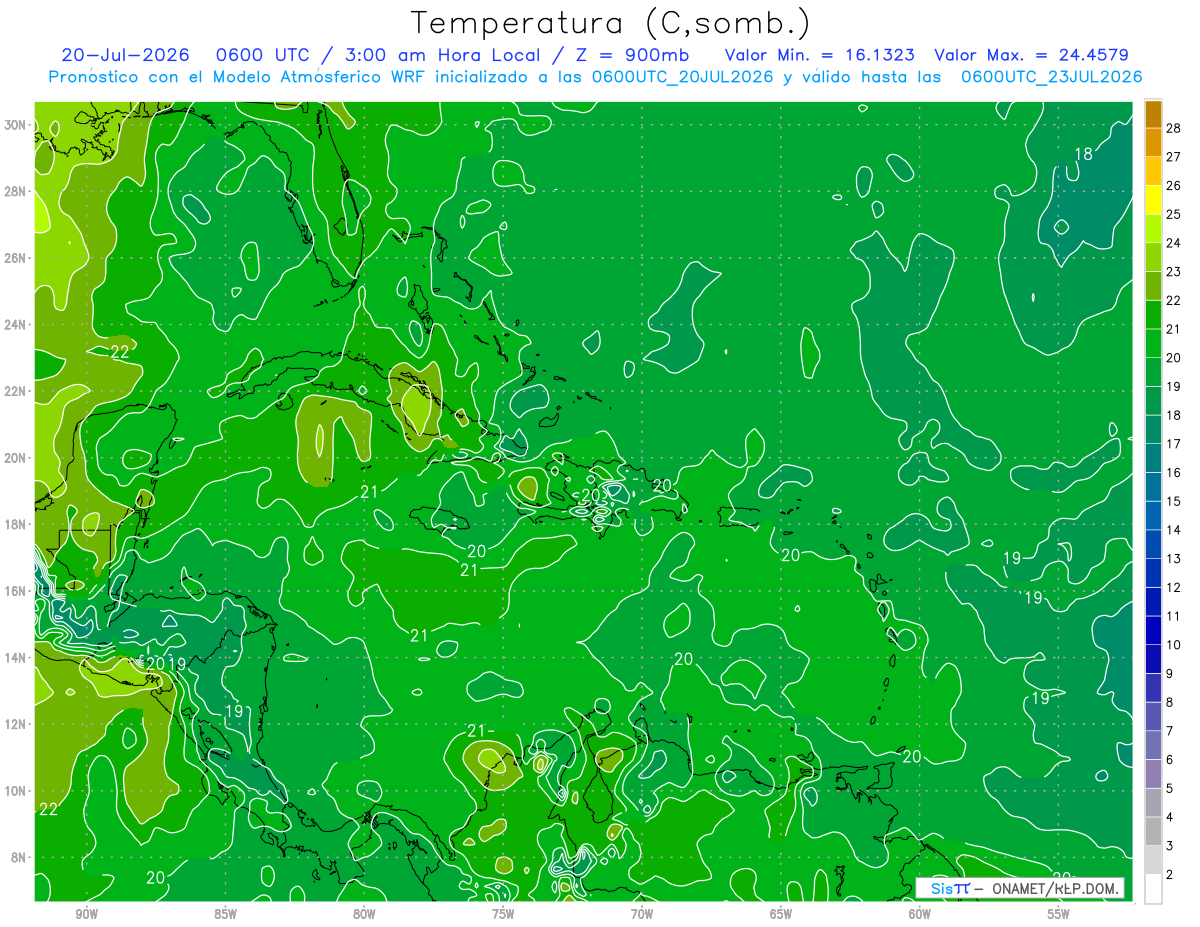This screenshot has height=927, width=1200.
Task: Click the white legend swatch below label 2
Action: [x=1153, y=889]
